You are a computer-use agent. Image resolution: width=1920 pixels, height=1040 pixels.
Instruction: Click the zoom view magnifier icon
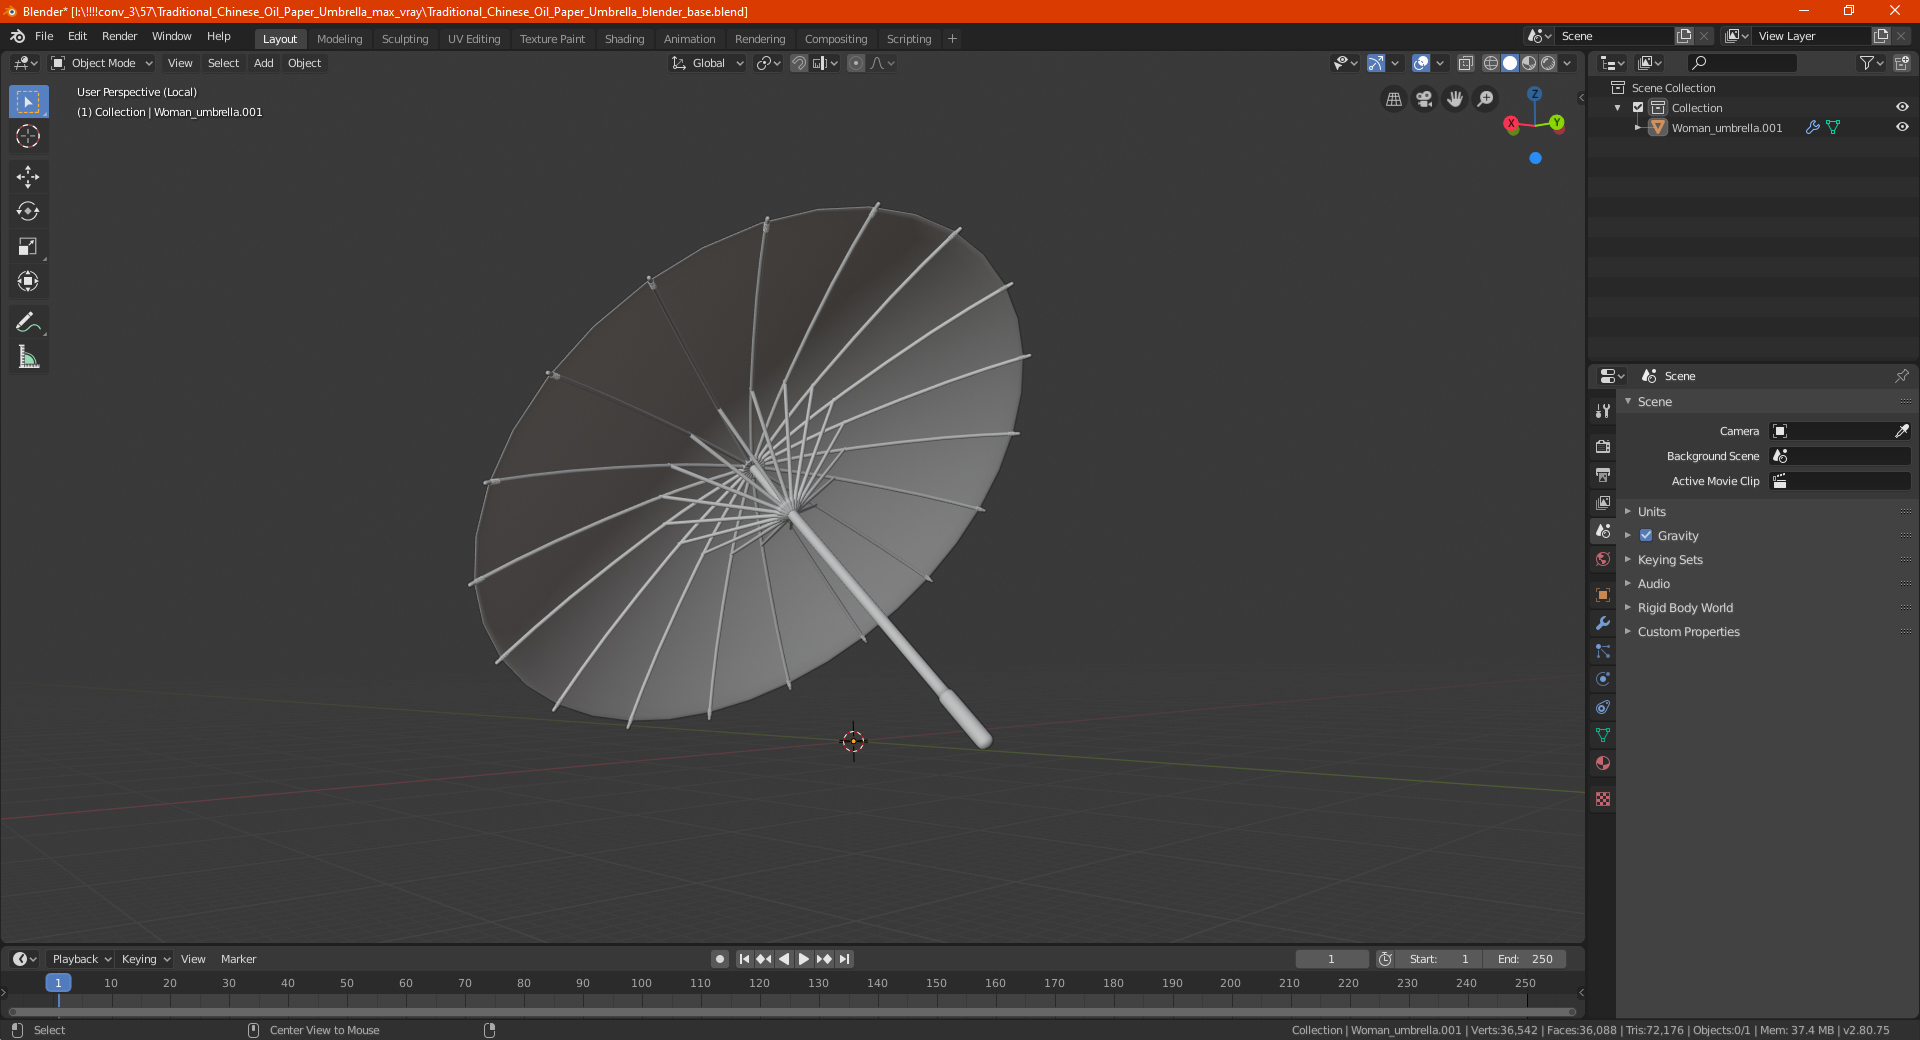click(x=1486, y=99)
